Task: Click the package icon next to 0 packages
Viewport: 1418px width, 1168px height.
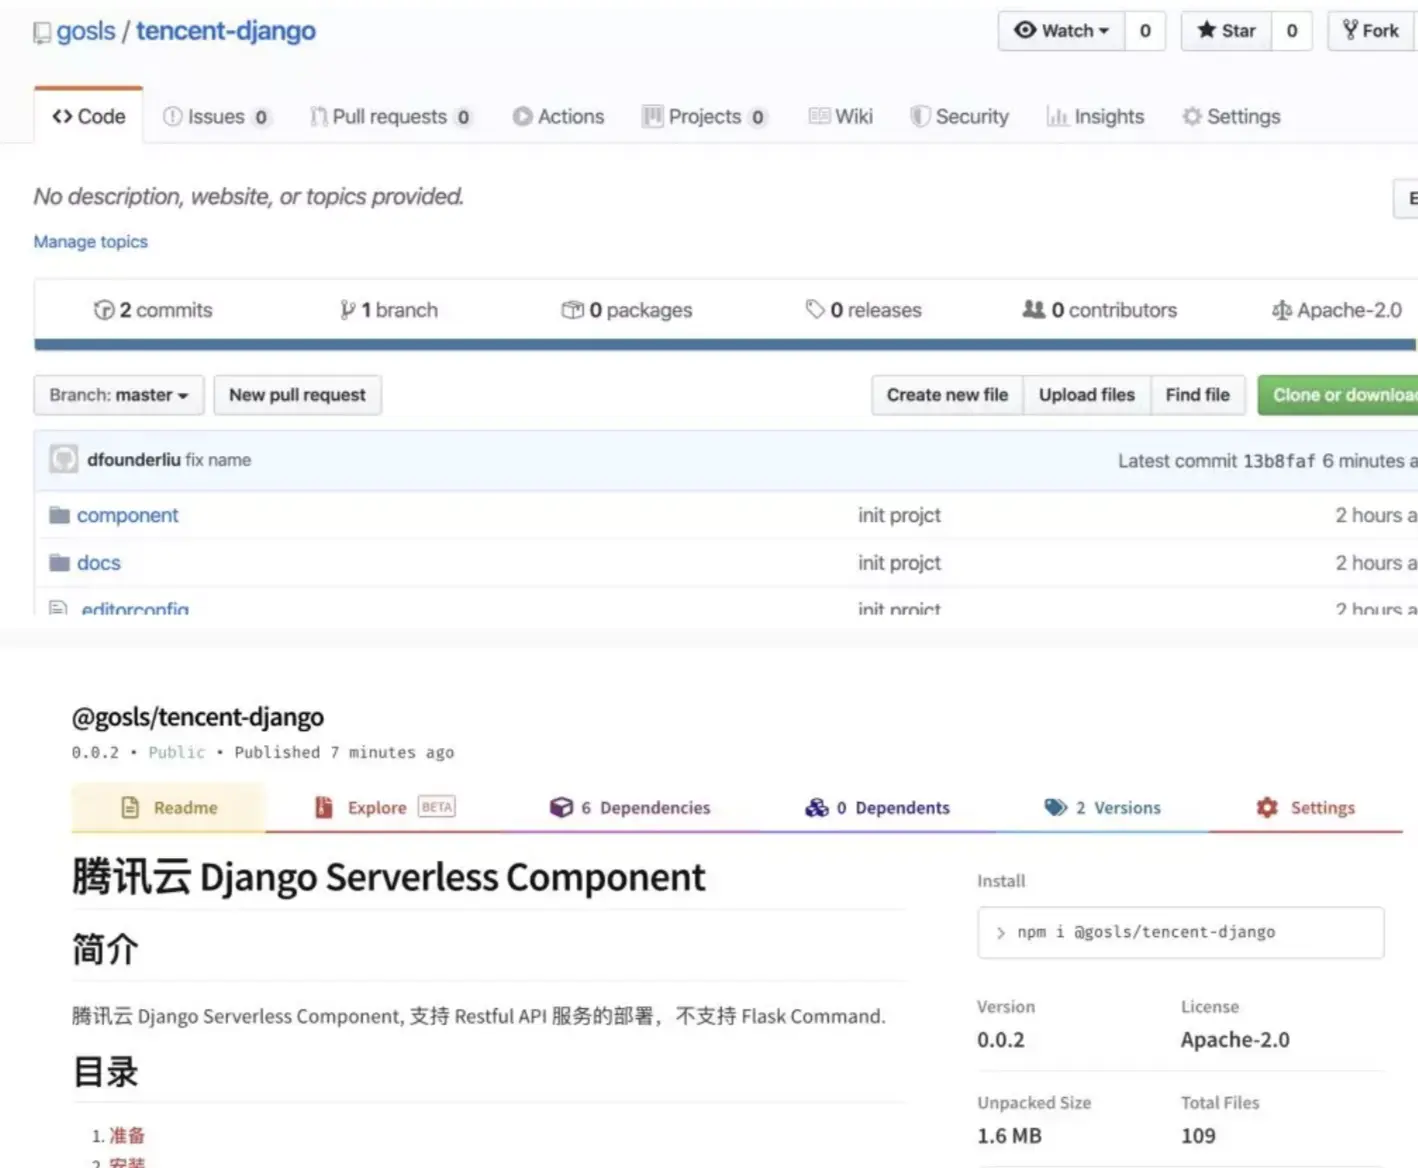Action: tap(572, 310)
